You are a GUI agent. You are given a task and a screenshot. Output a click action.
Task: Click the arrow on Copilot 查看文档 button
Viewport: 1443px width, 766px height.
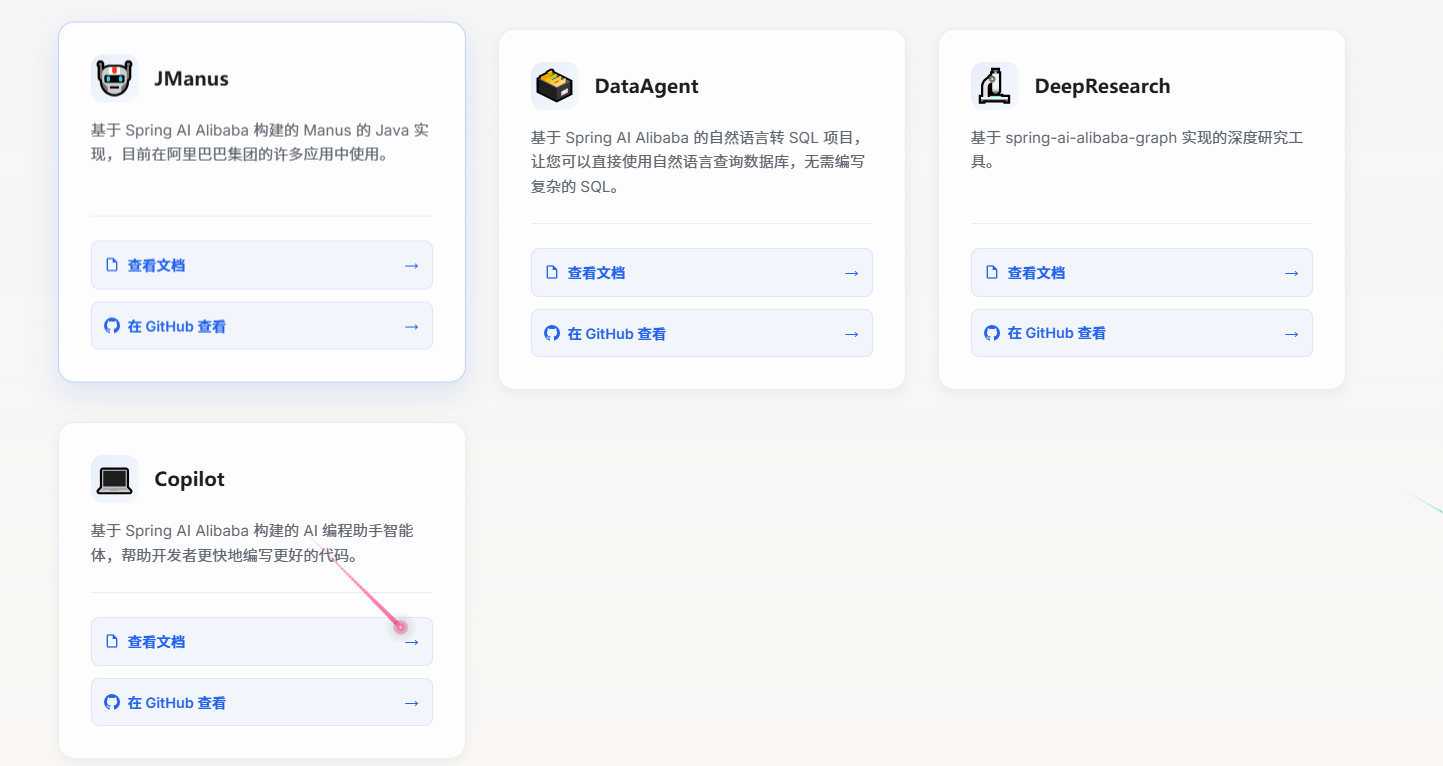[410, 641]
